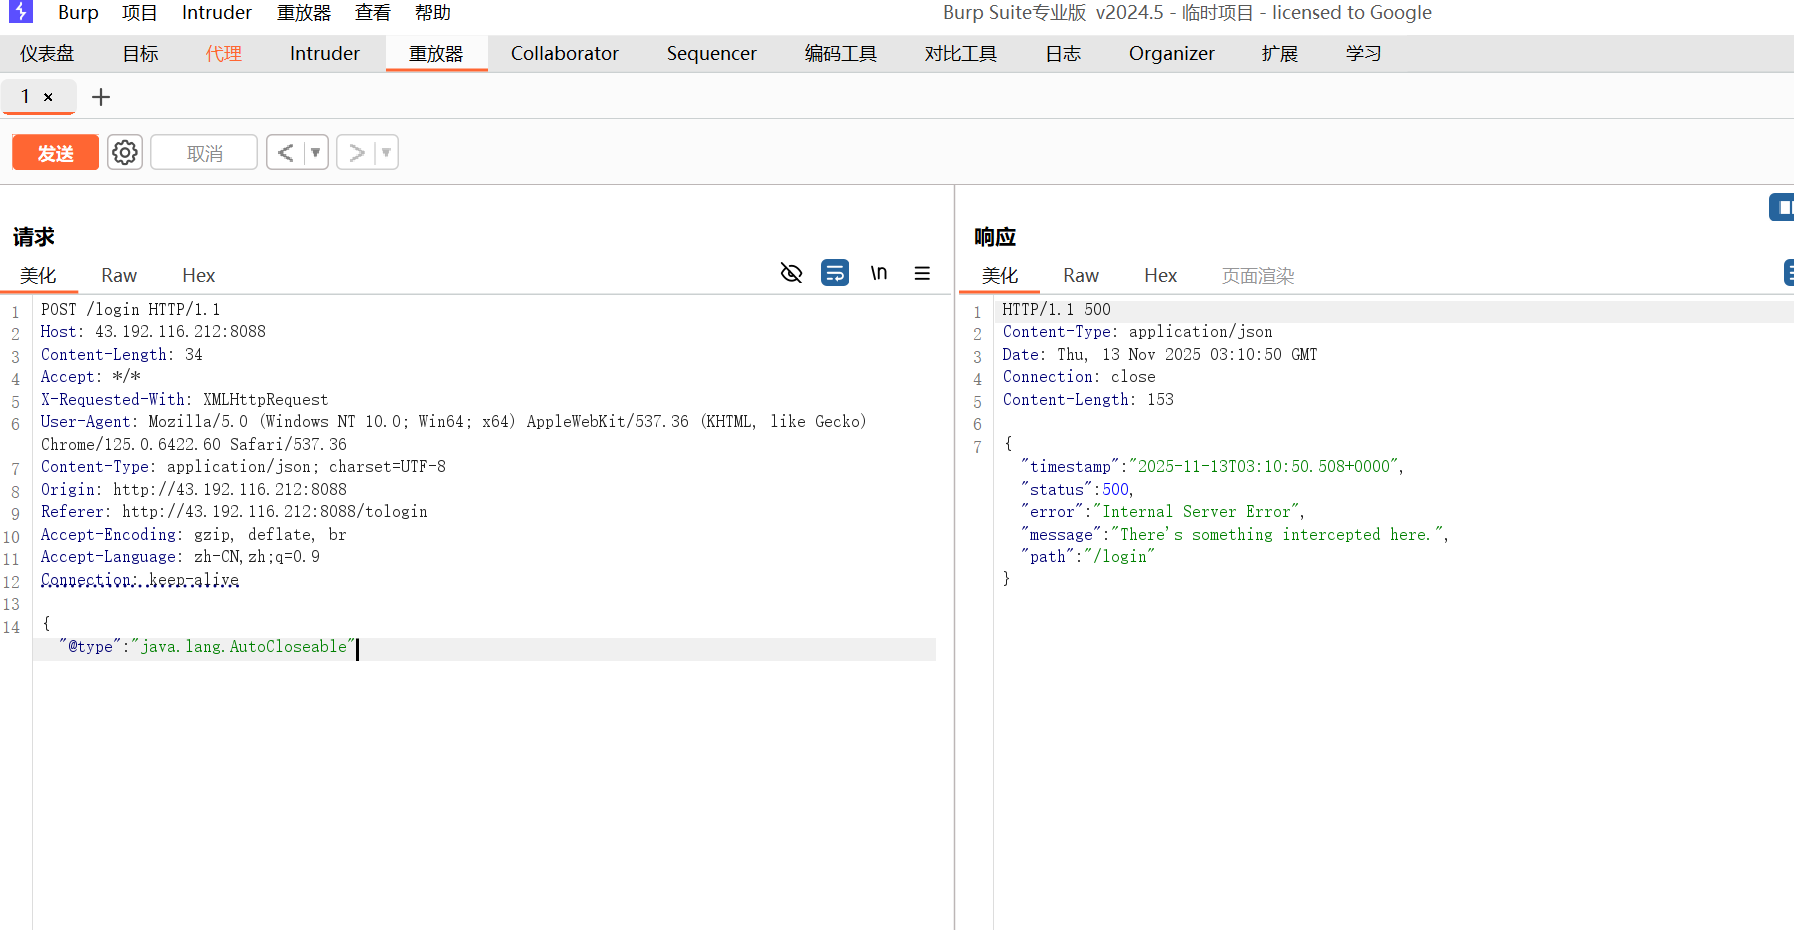The height and width of the screenshot is (930, 1794).
Task: Select the request 美化 view tab
Action: tap(38, 275)
